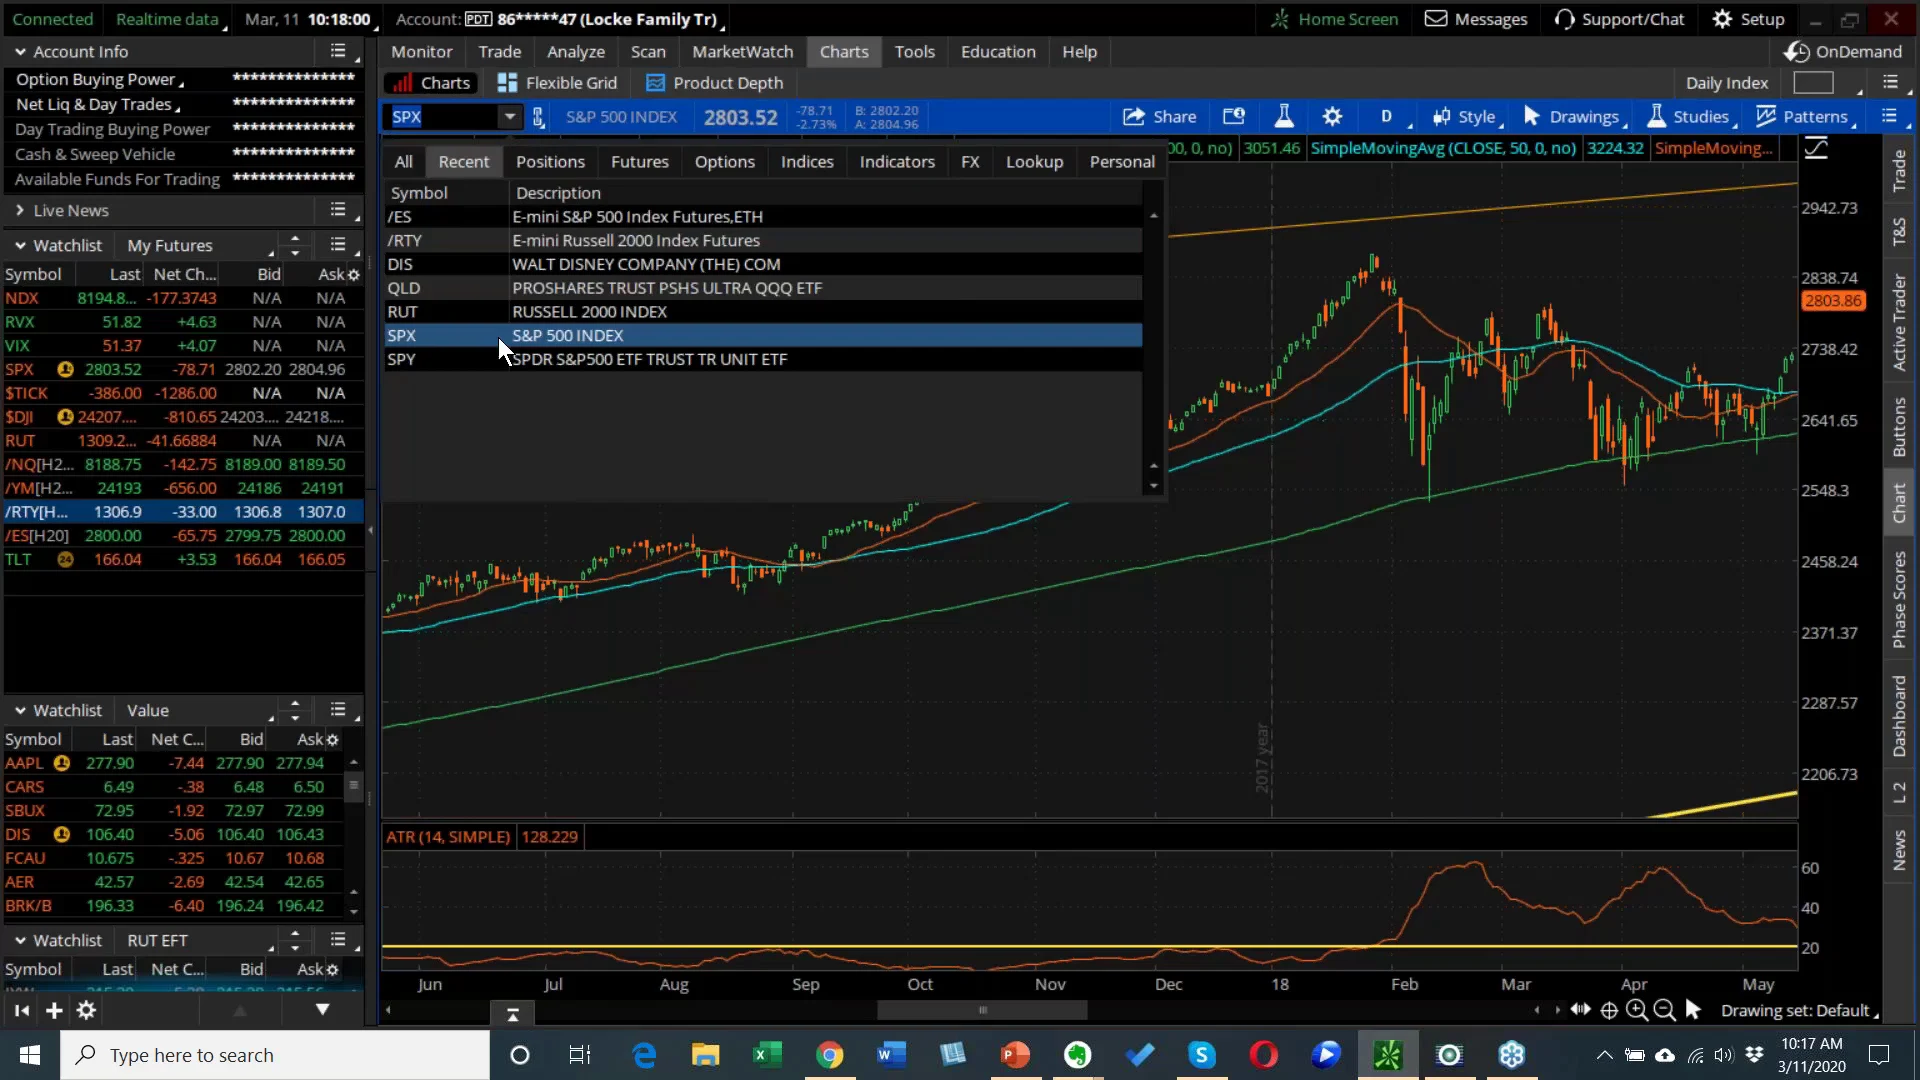
Task: Select AAPL row in Value watchlist
Action: tap(174, 763)
